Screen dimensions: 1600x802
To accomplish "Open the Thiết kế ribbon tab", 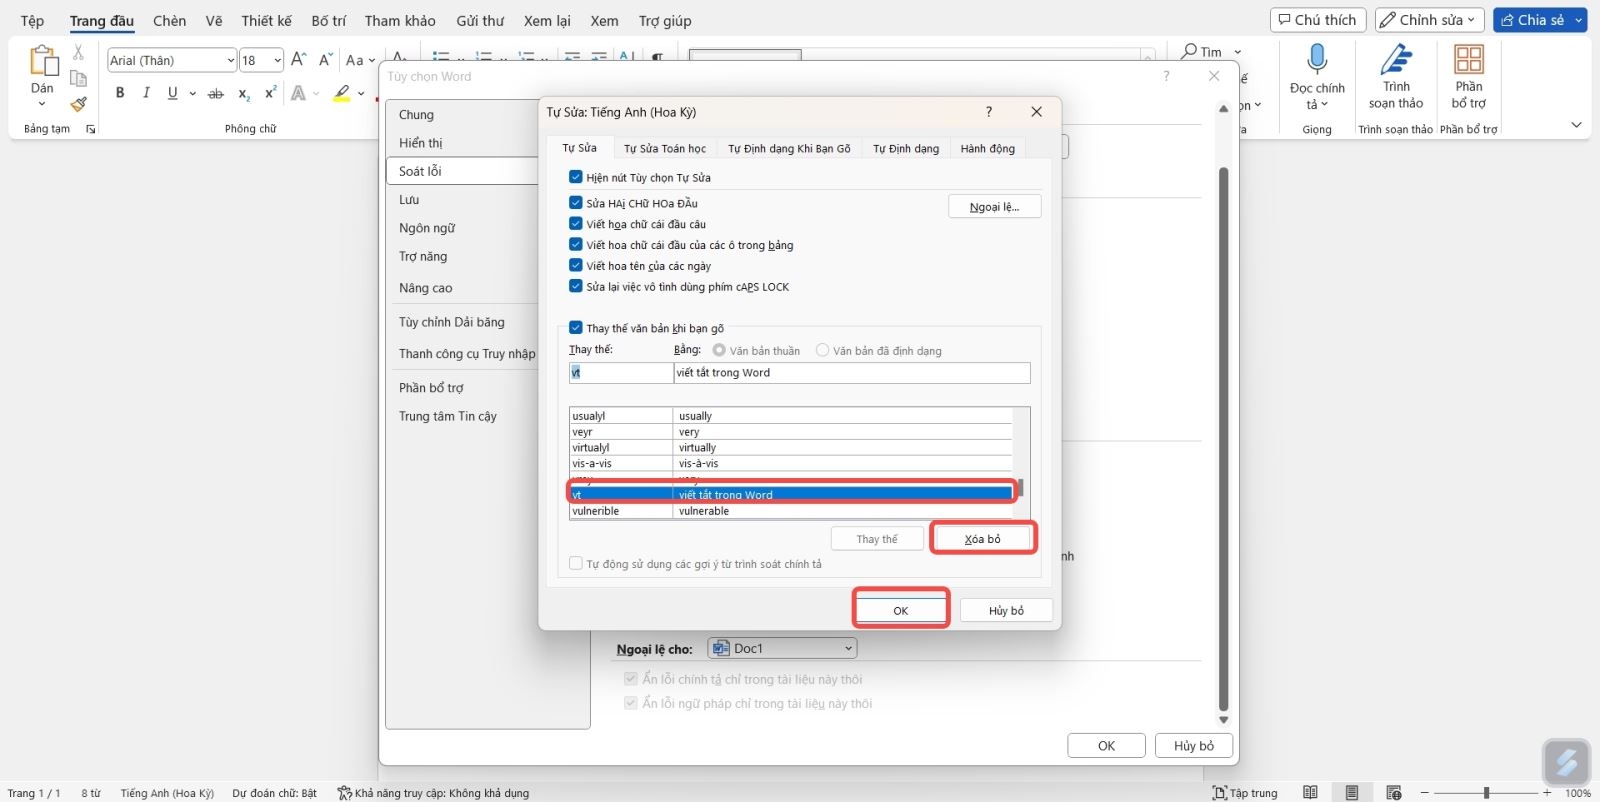I will tap(266, 21).
